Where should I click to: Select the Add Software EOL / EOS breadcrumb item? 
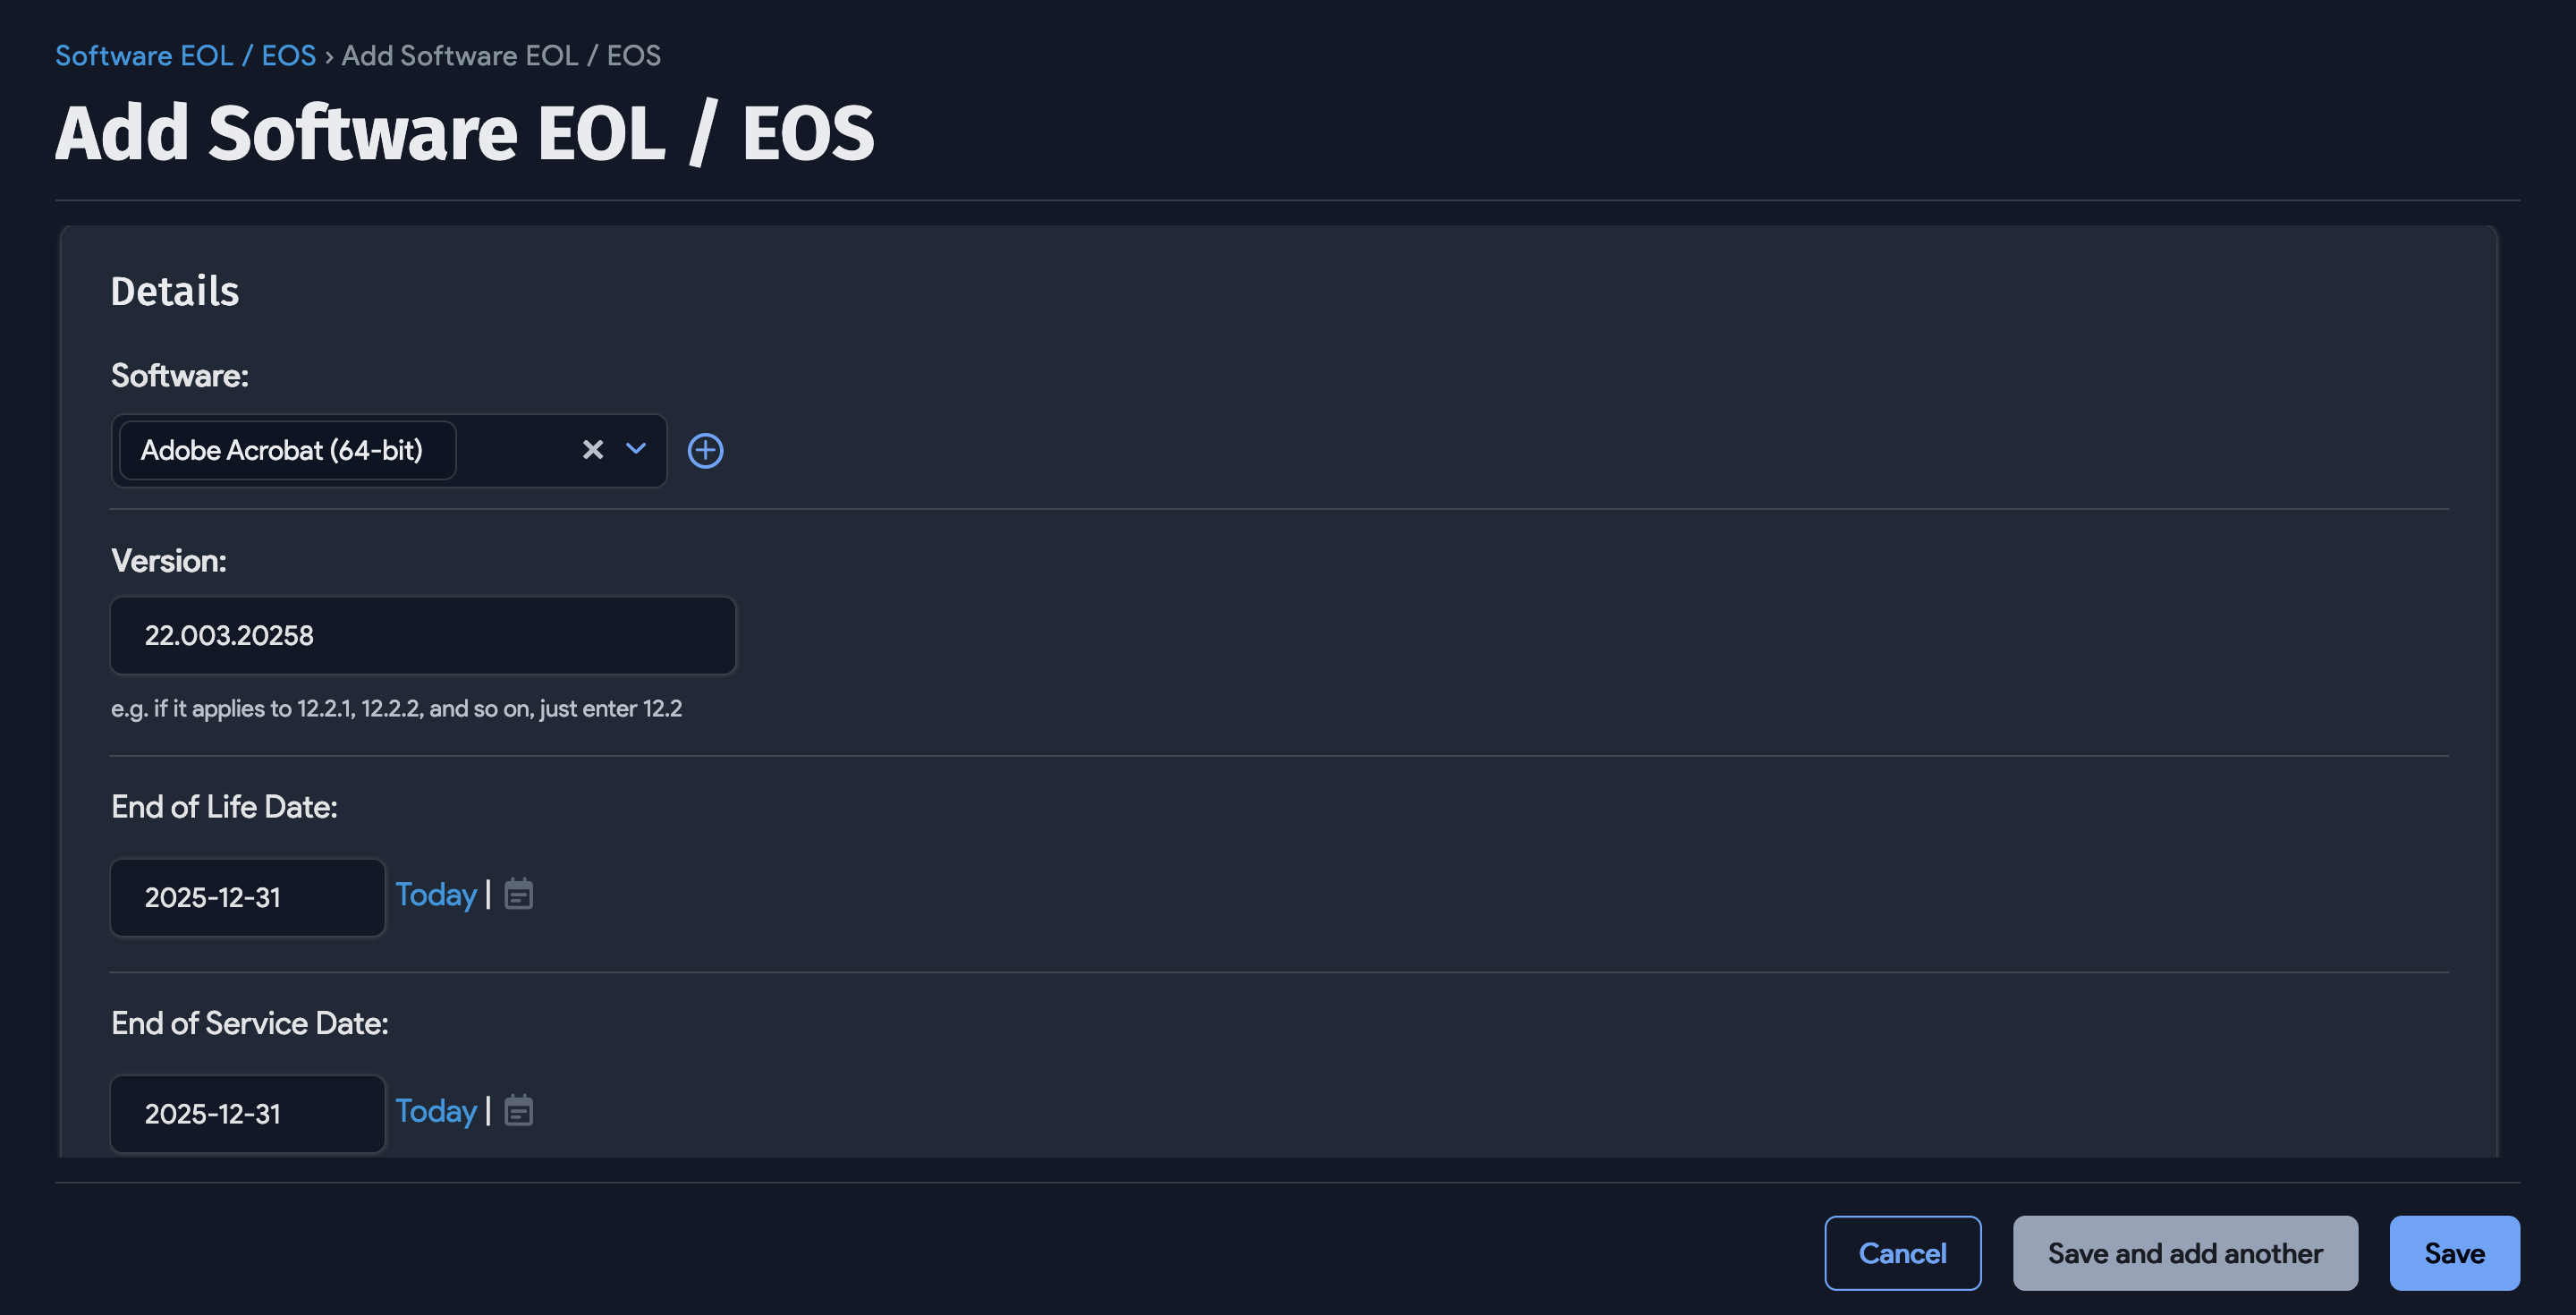pyautogui.click(x=501, y=55)
